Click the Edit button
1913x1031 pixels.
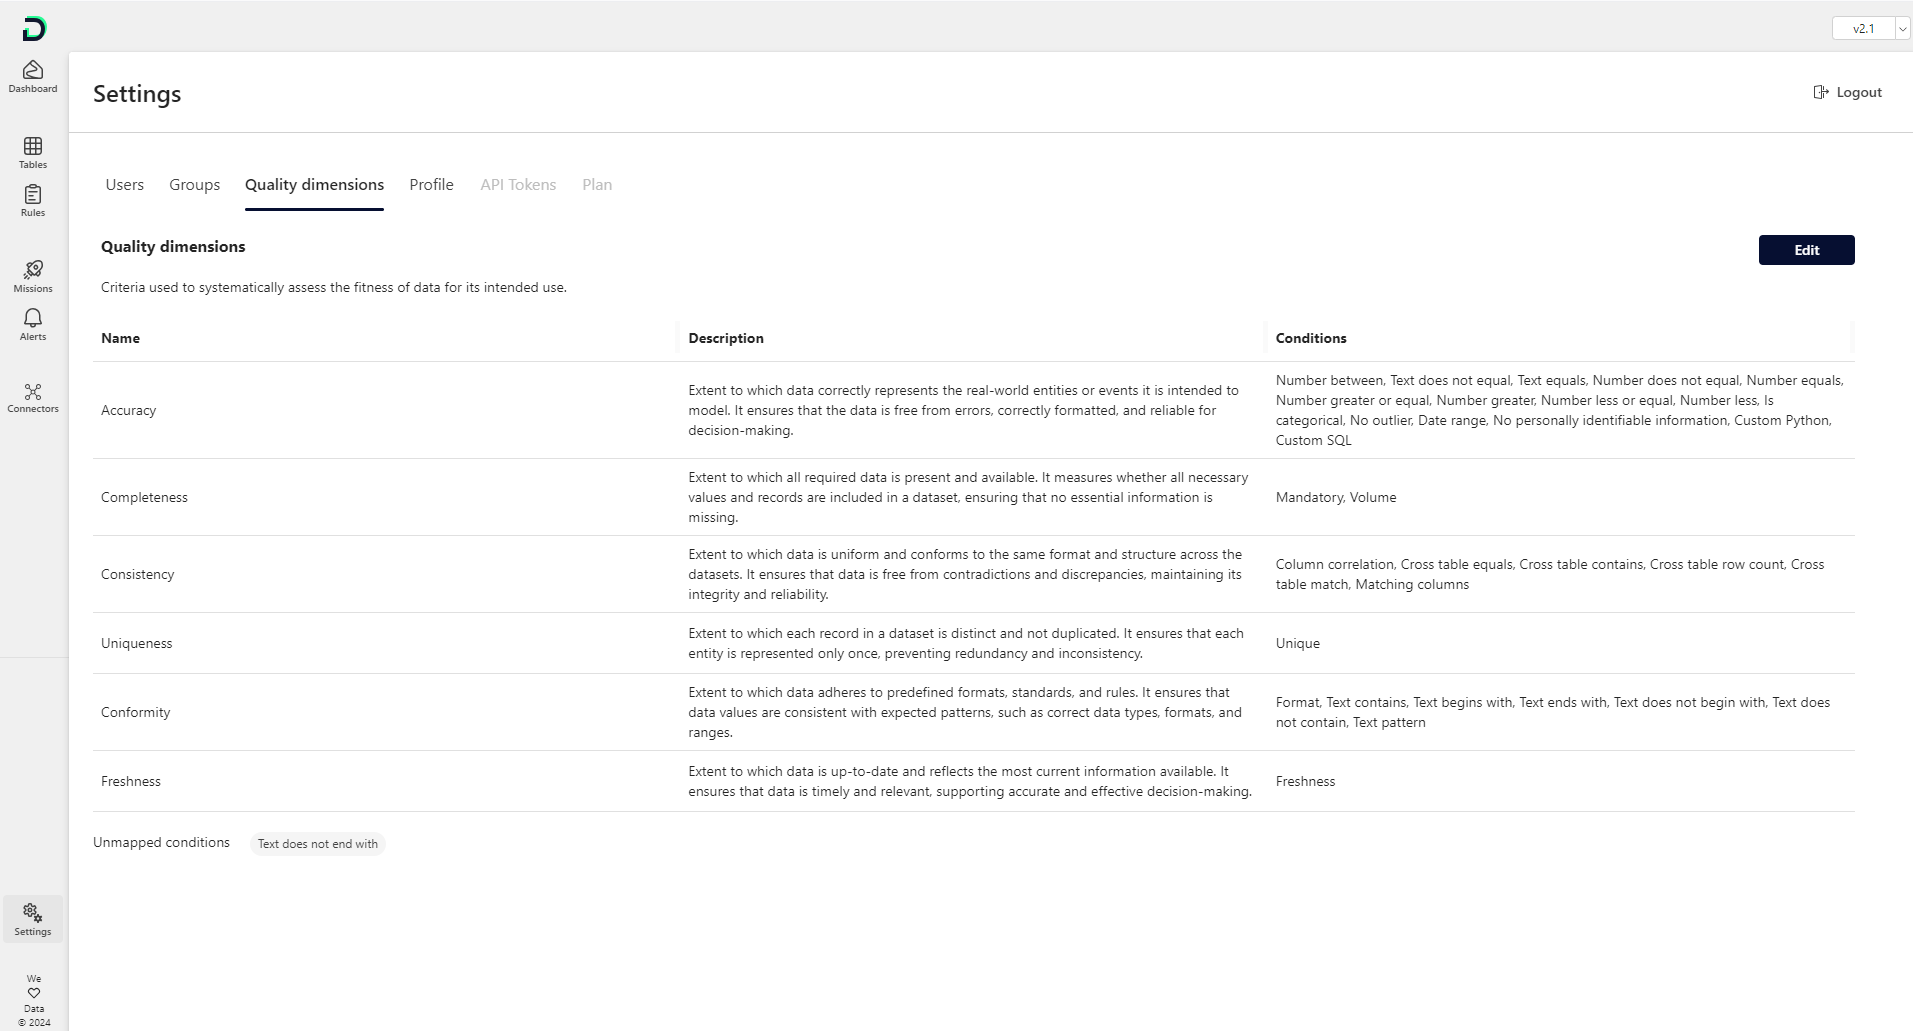[x=1806, y=250]
